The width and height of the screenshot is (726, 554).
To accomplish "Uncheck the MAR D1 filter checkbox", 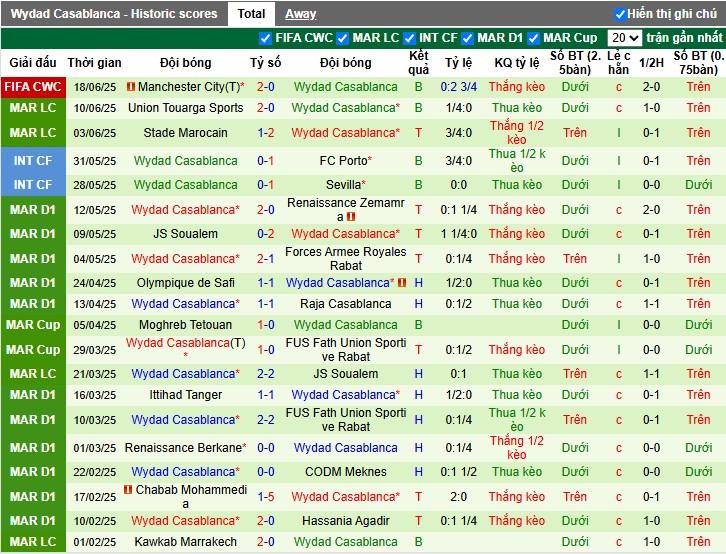I will point(468,38).
